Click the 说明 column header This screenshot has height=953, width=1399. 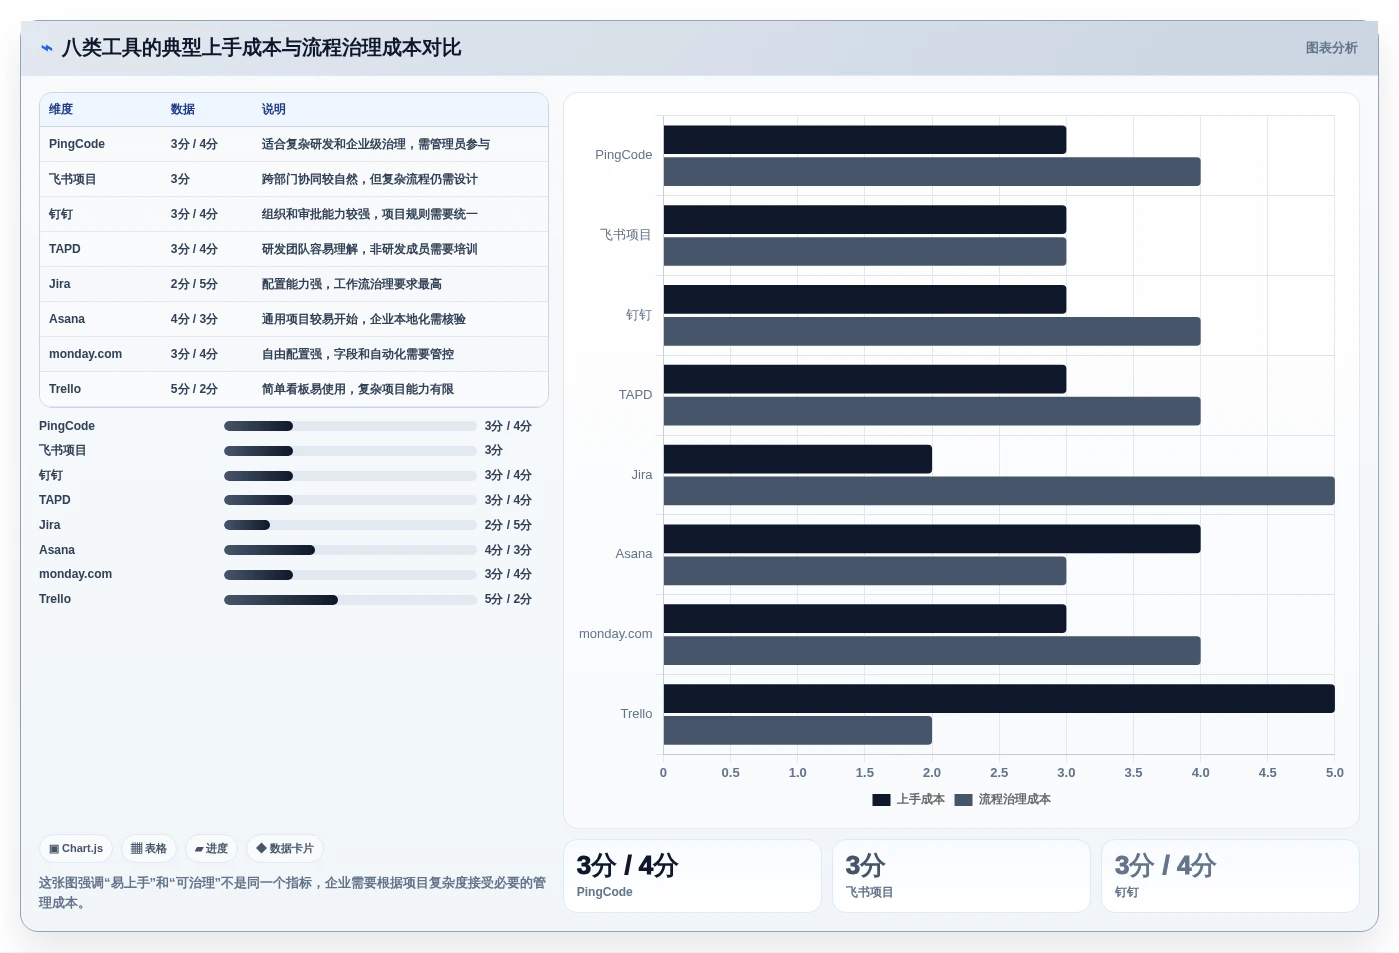[x=274, y=109]
